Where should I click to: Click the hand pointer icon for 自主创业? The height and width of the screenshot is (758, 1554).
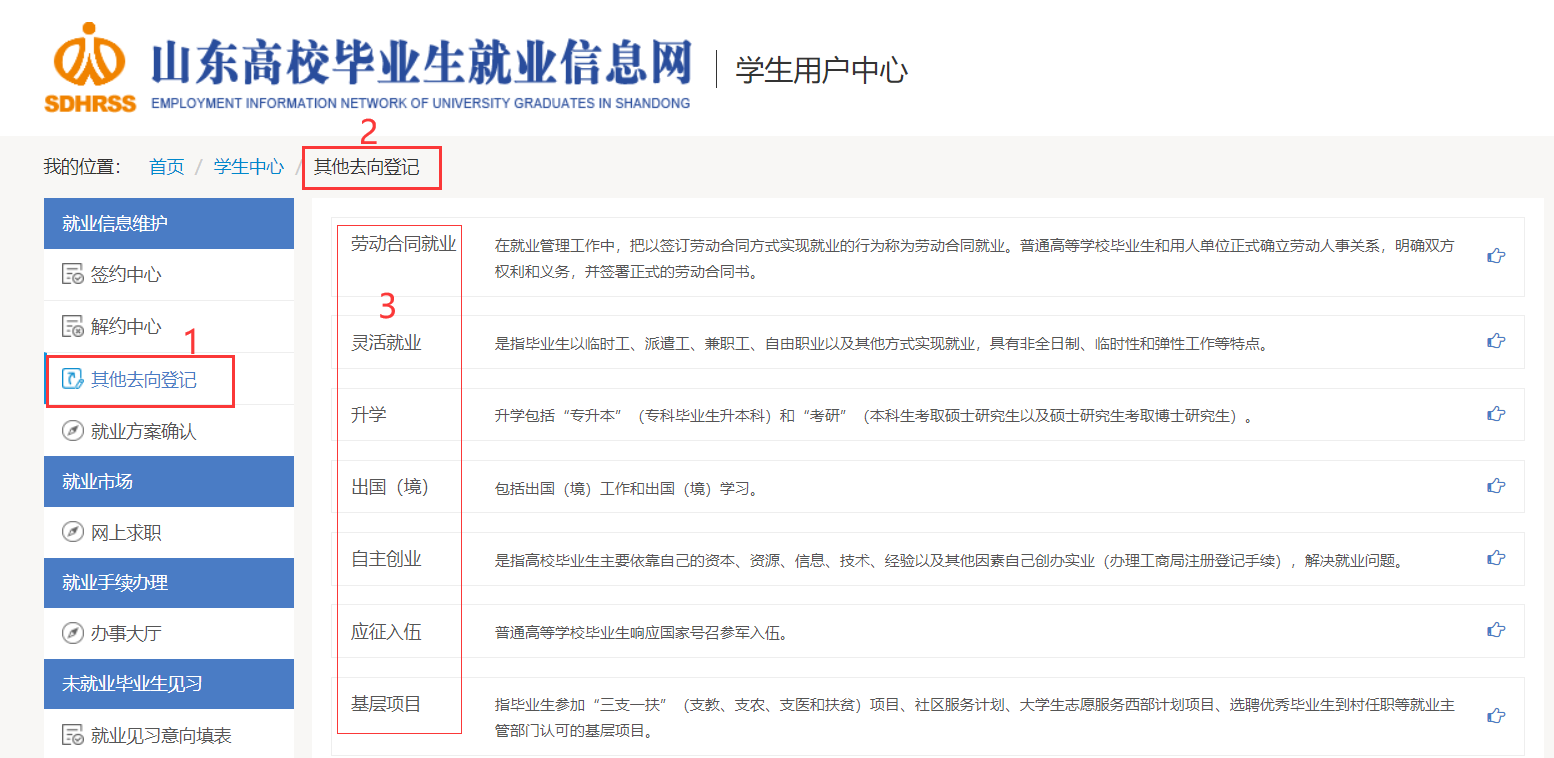coord(1496,558)
